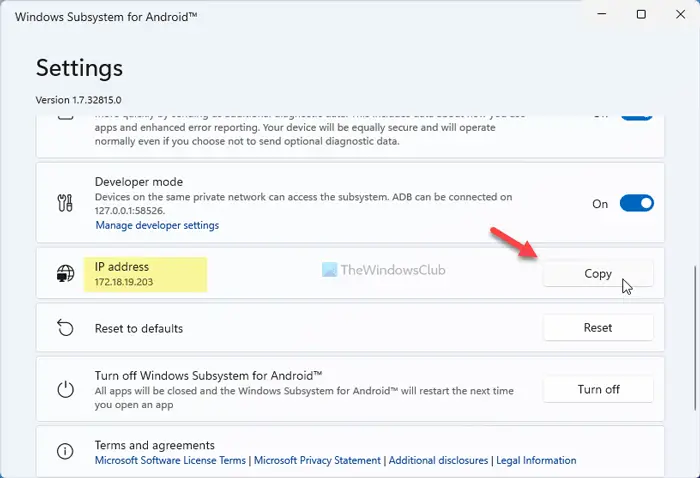Click the Version 1.7.32815.0 text
Screen dimensions: 700x478
(x=79, y=100)
